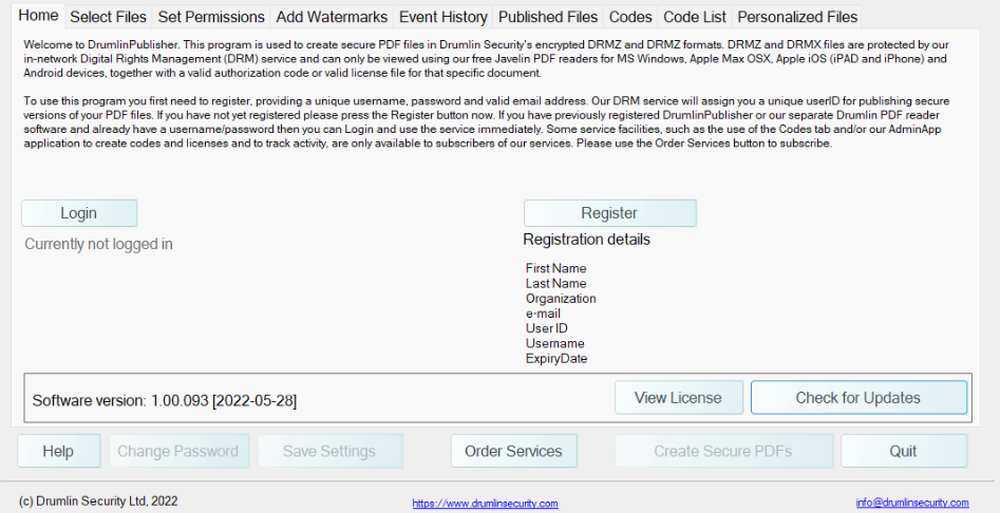Click the 'Currently not logged in' status text

click(x=99, y=244)
